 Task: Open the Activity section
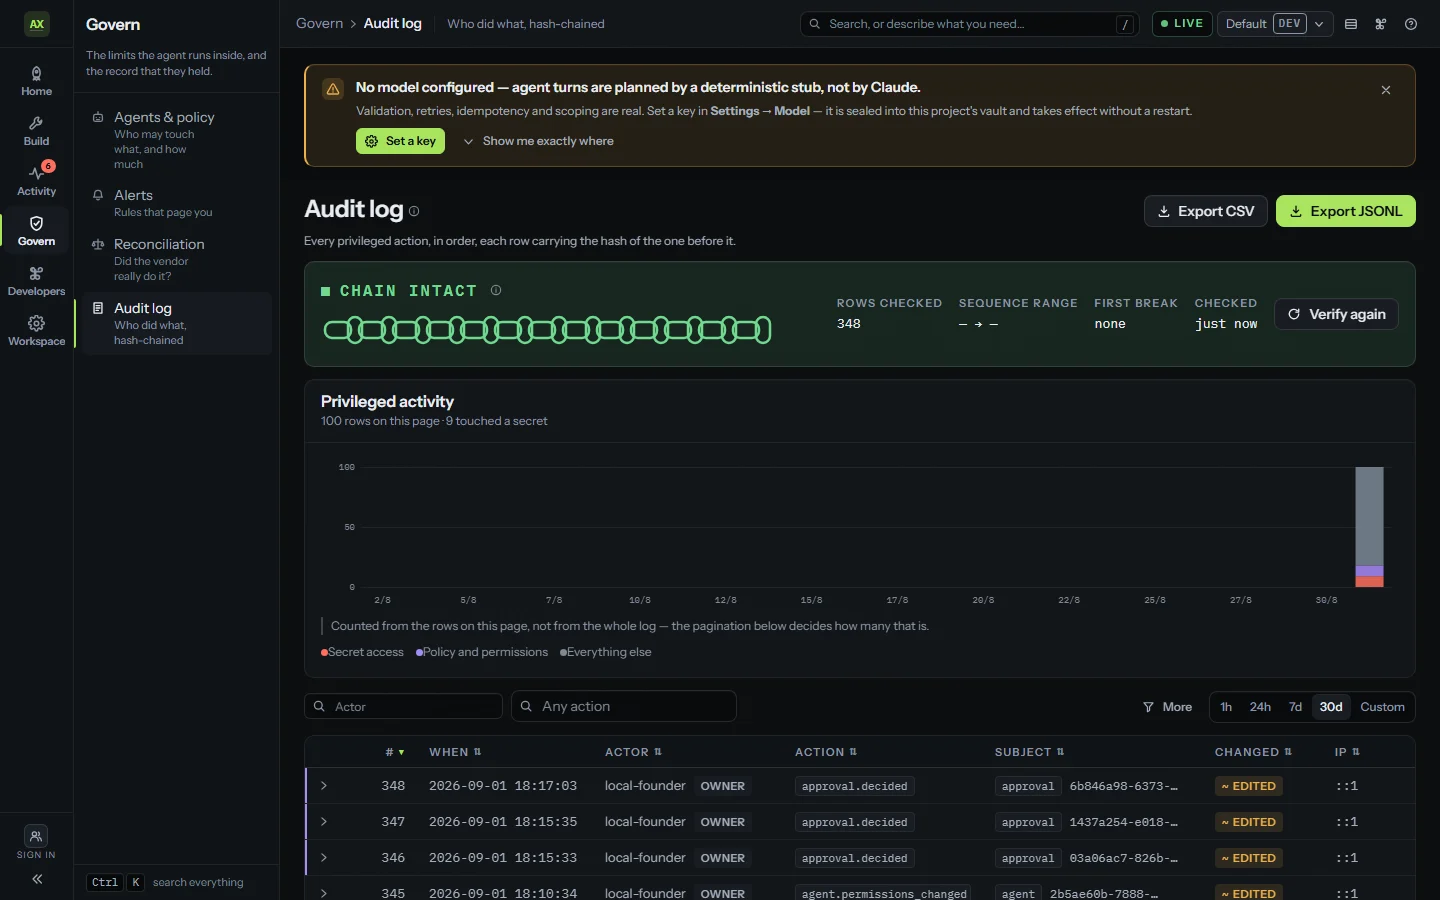click(x=37, y=181)
